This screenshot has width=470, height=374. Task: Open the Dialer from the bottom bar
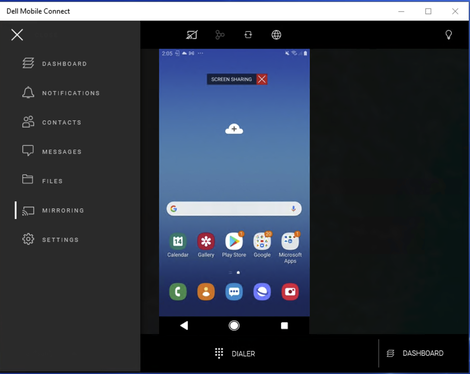point(235,353)
